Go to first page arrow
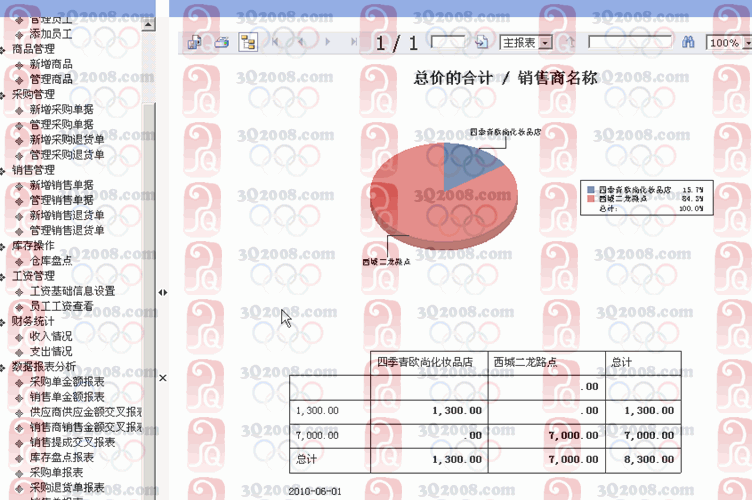The height and width of the screenshot is (500, 752). 275,42
